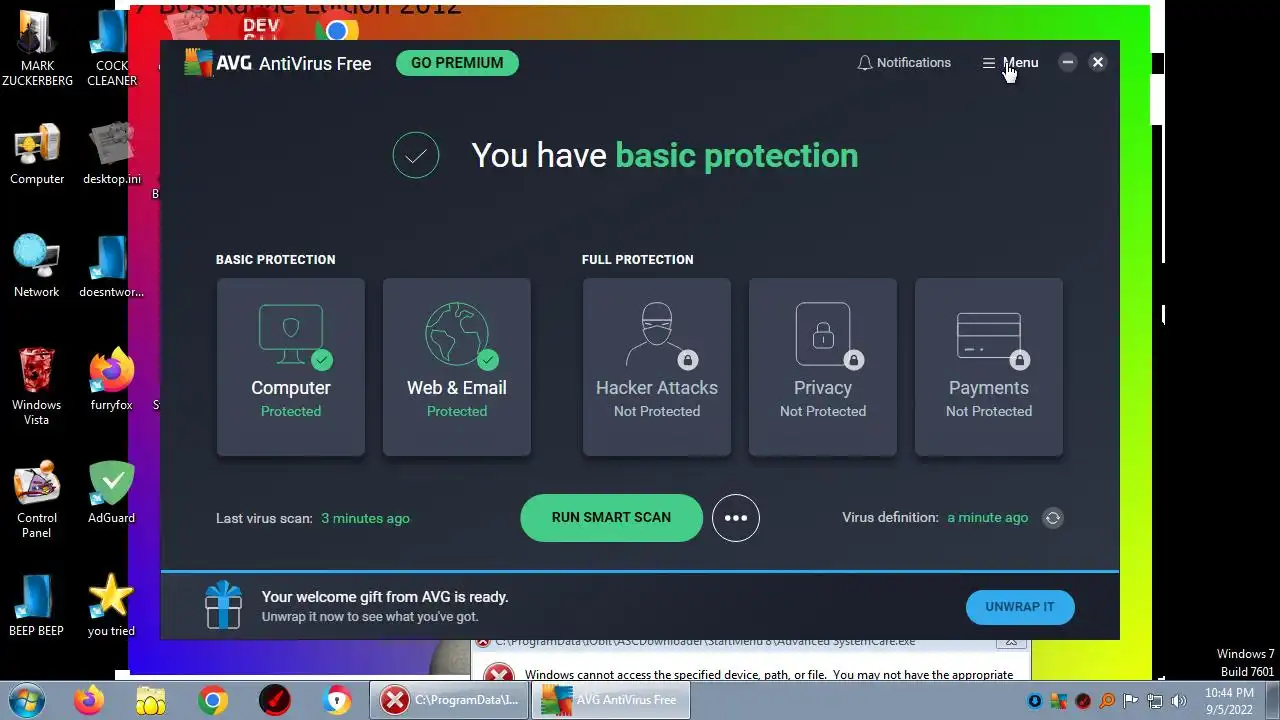1280x720 pixels.
Task: Select the COCK CLEANER desktop icon
Action: click(x=111, y=49)
